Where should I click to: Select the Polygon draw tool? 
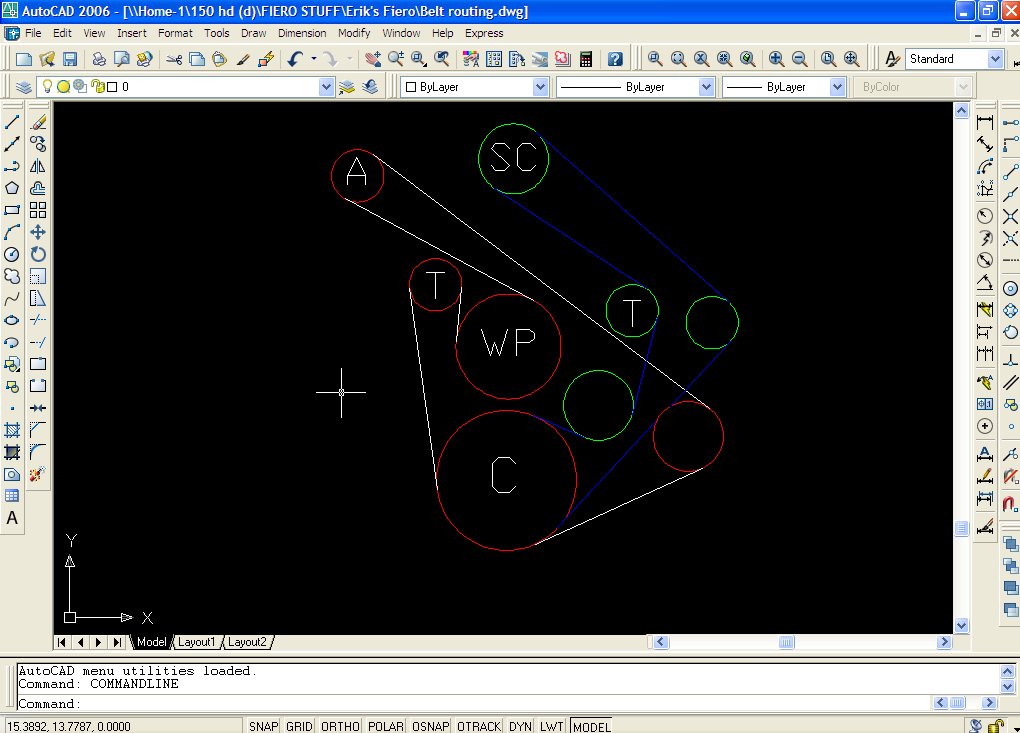point(12,188)
